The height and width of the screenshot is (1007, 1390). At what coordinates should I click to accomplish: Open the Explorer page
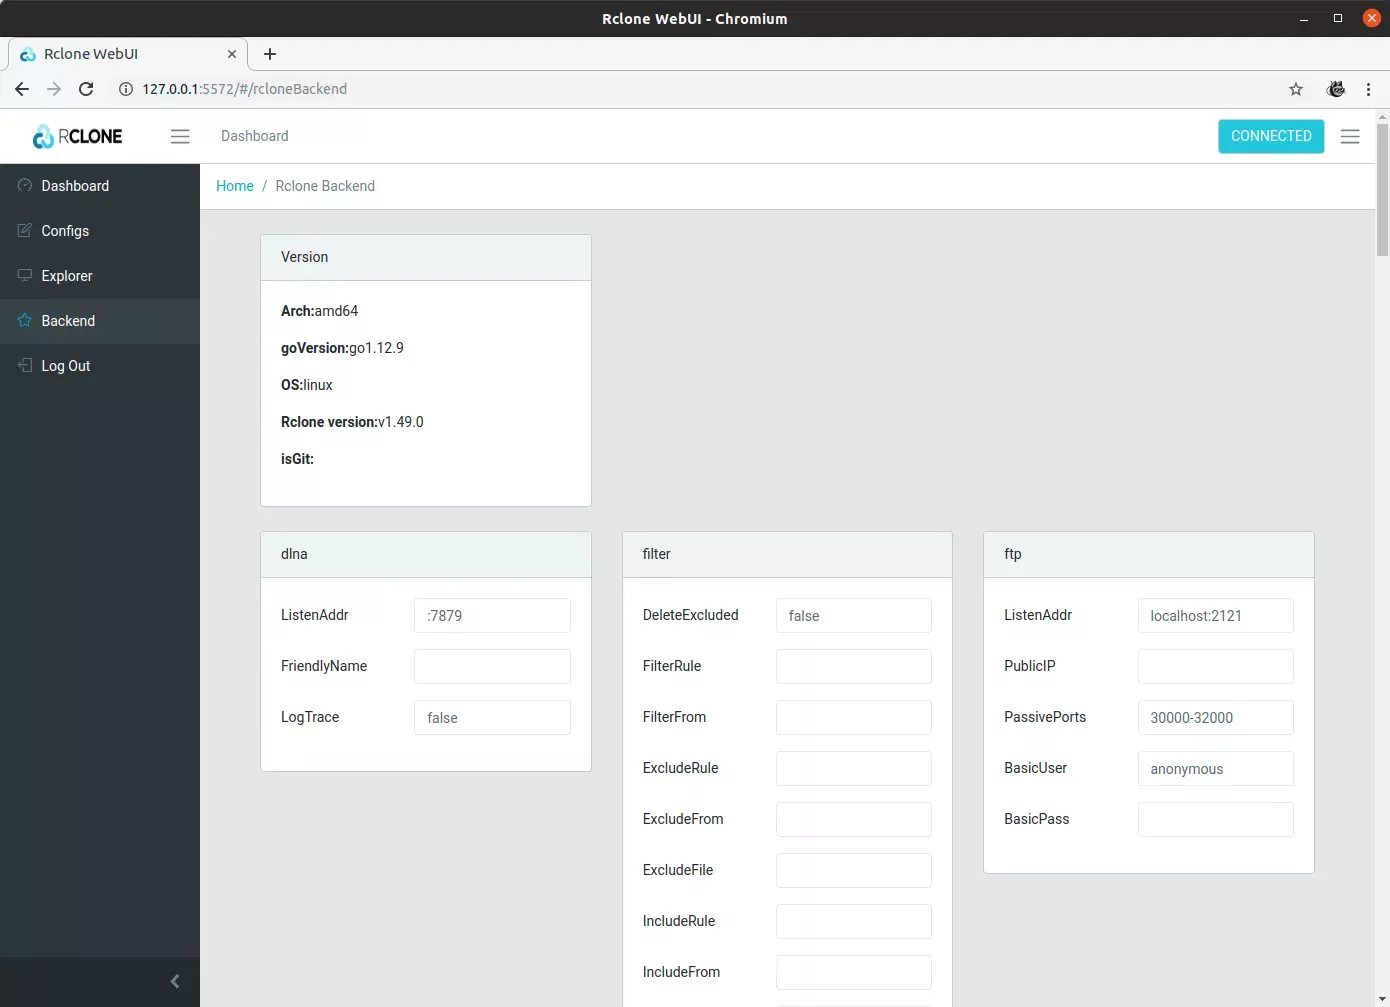click(x=67, y=276)
